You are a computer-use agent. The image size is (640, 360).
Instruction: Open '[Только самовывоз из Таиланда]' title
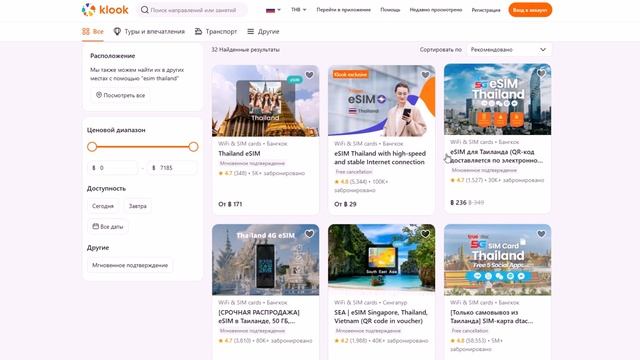pos(491,317)
